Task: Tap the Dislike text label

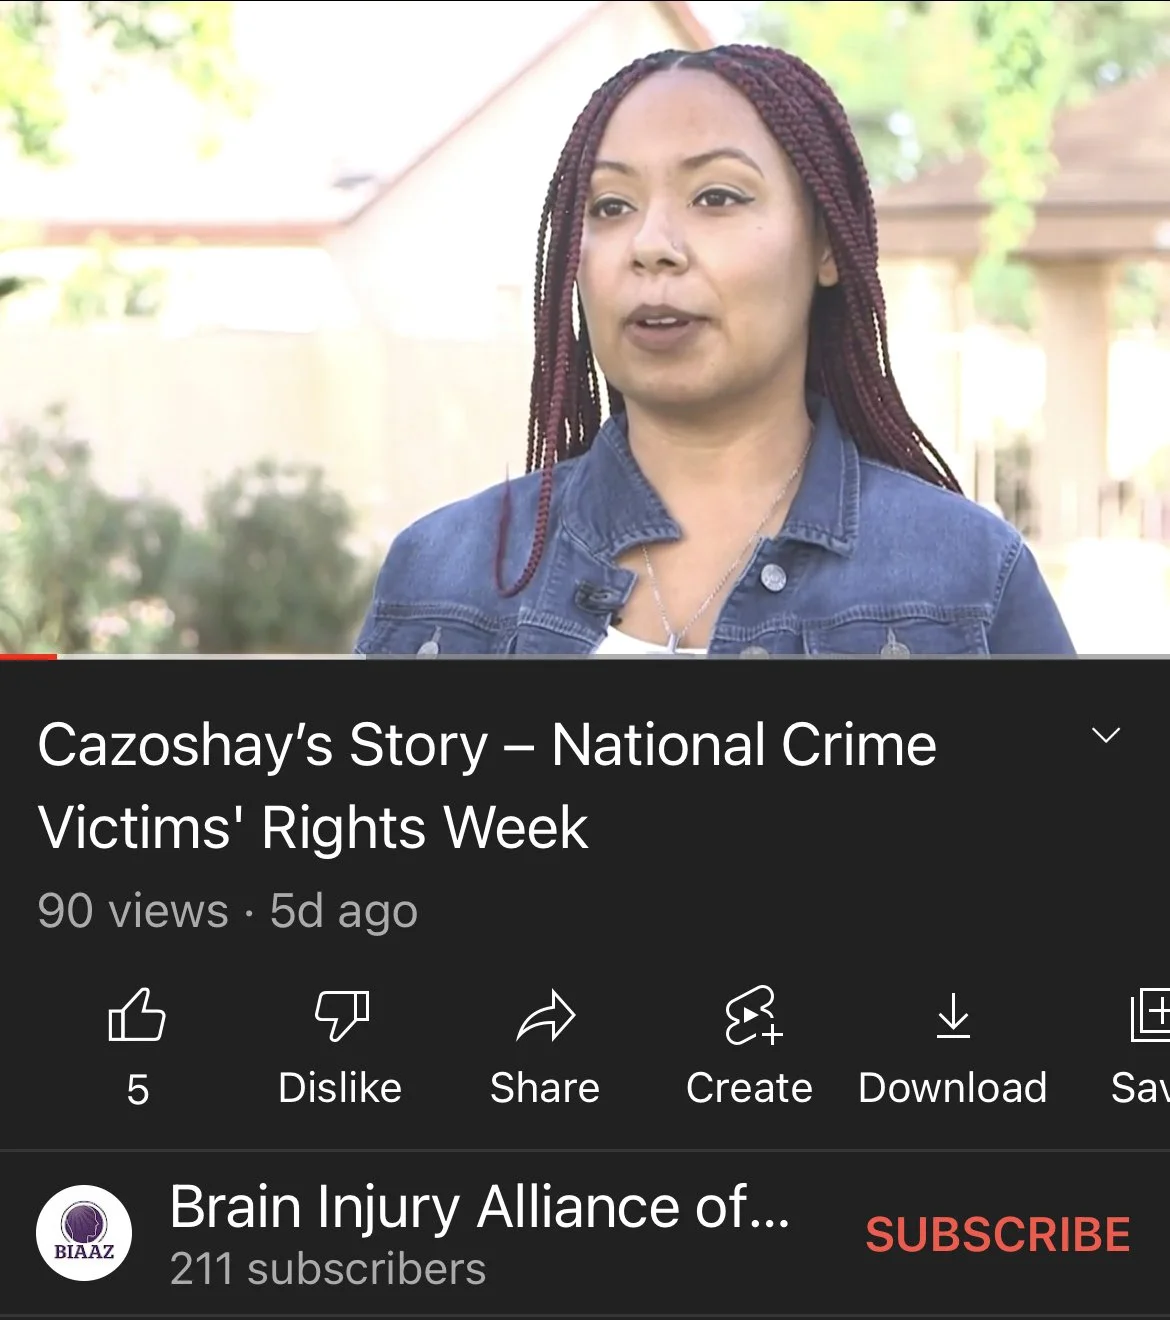Action: [x=340, y=1088]
